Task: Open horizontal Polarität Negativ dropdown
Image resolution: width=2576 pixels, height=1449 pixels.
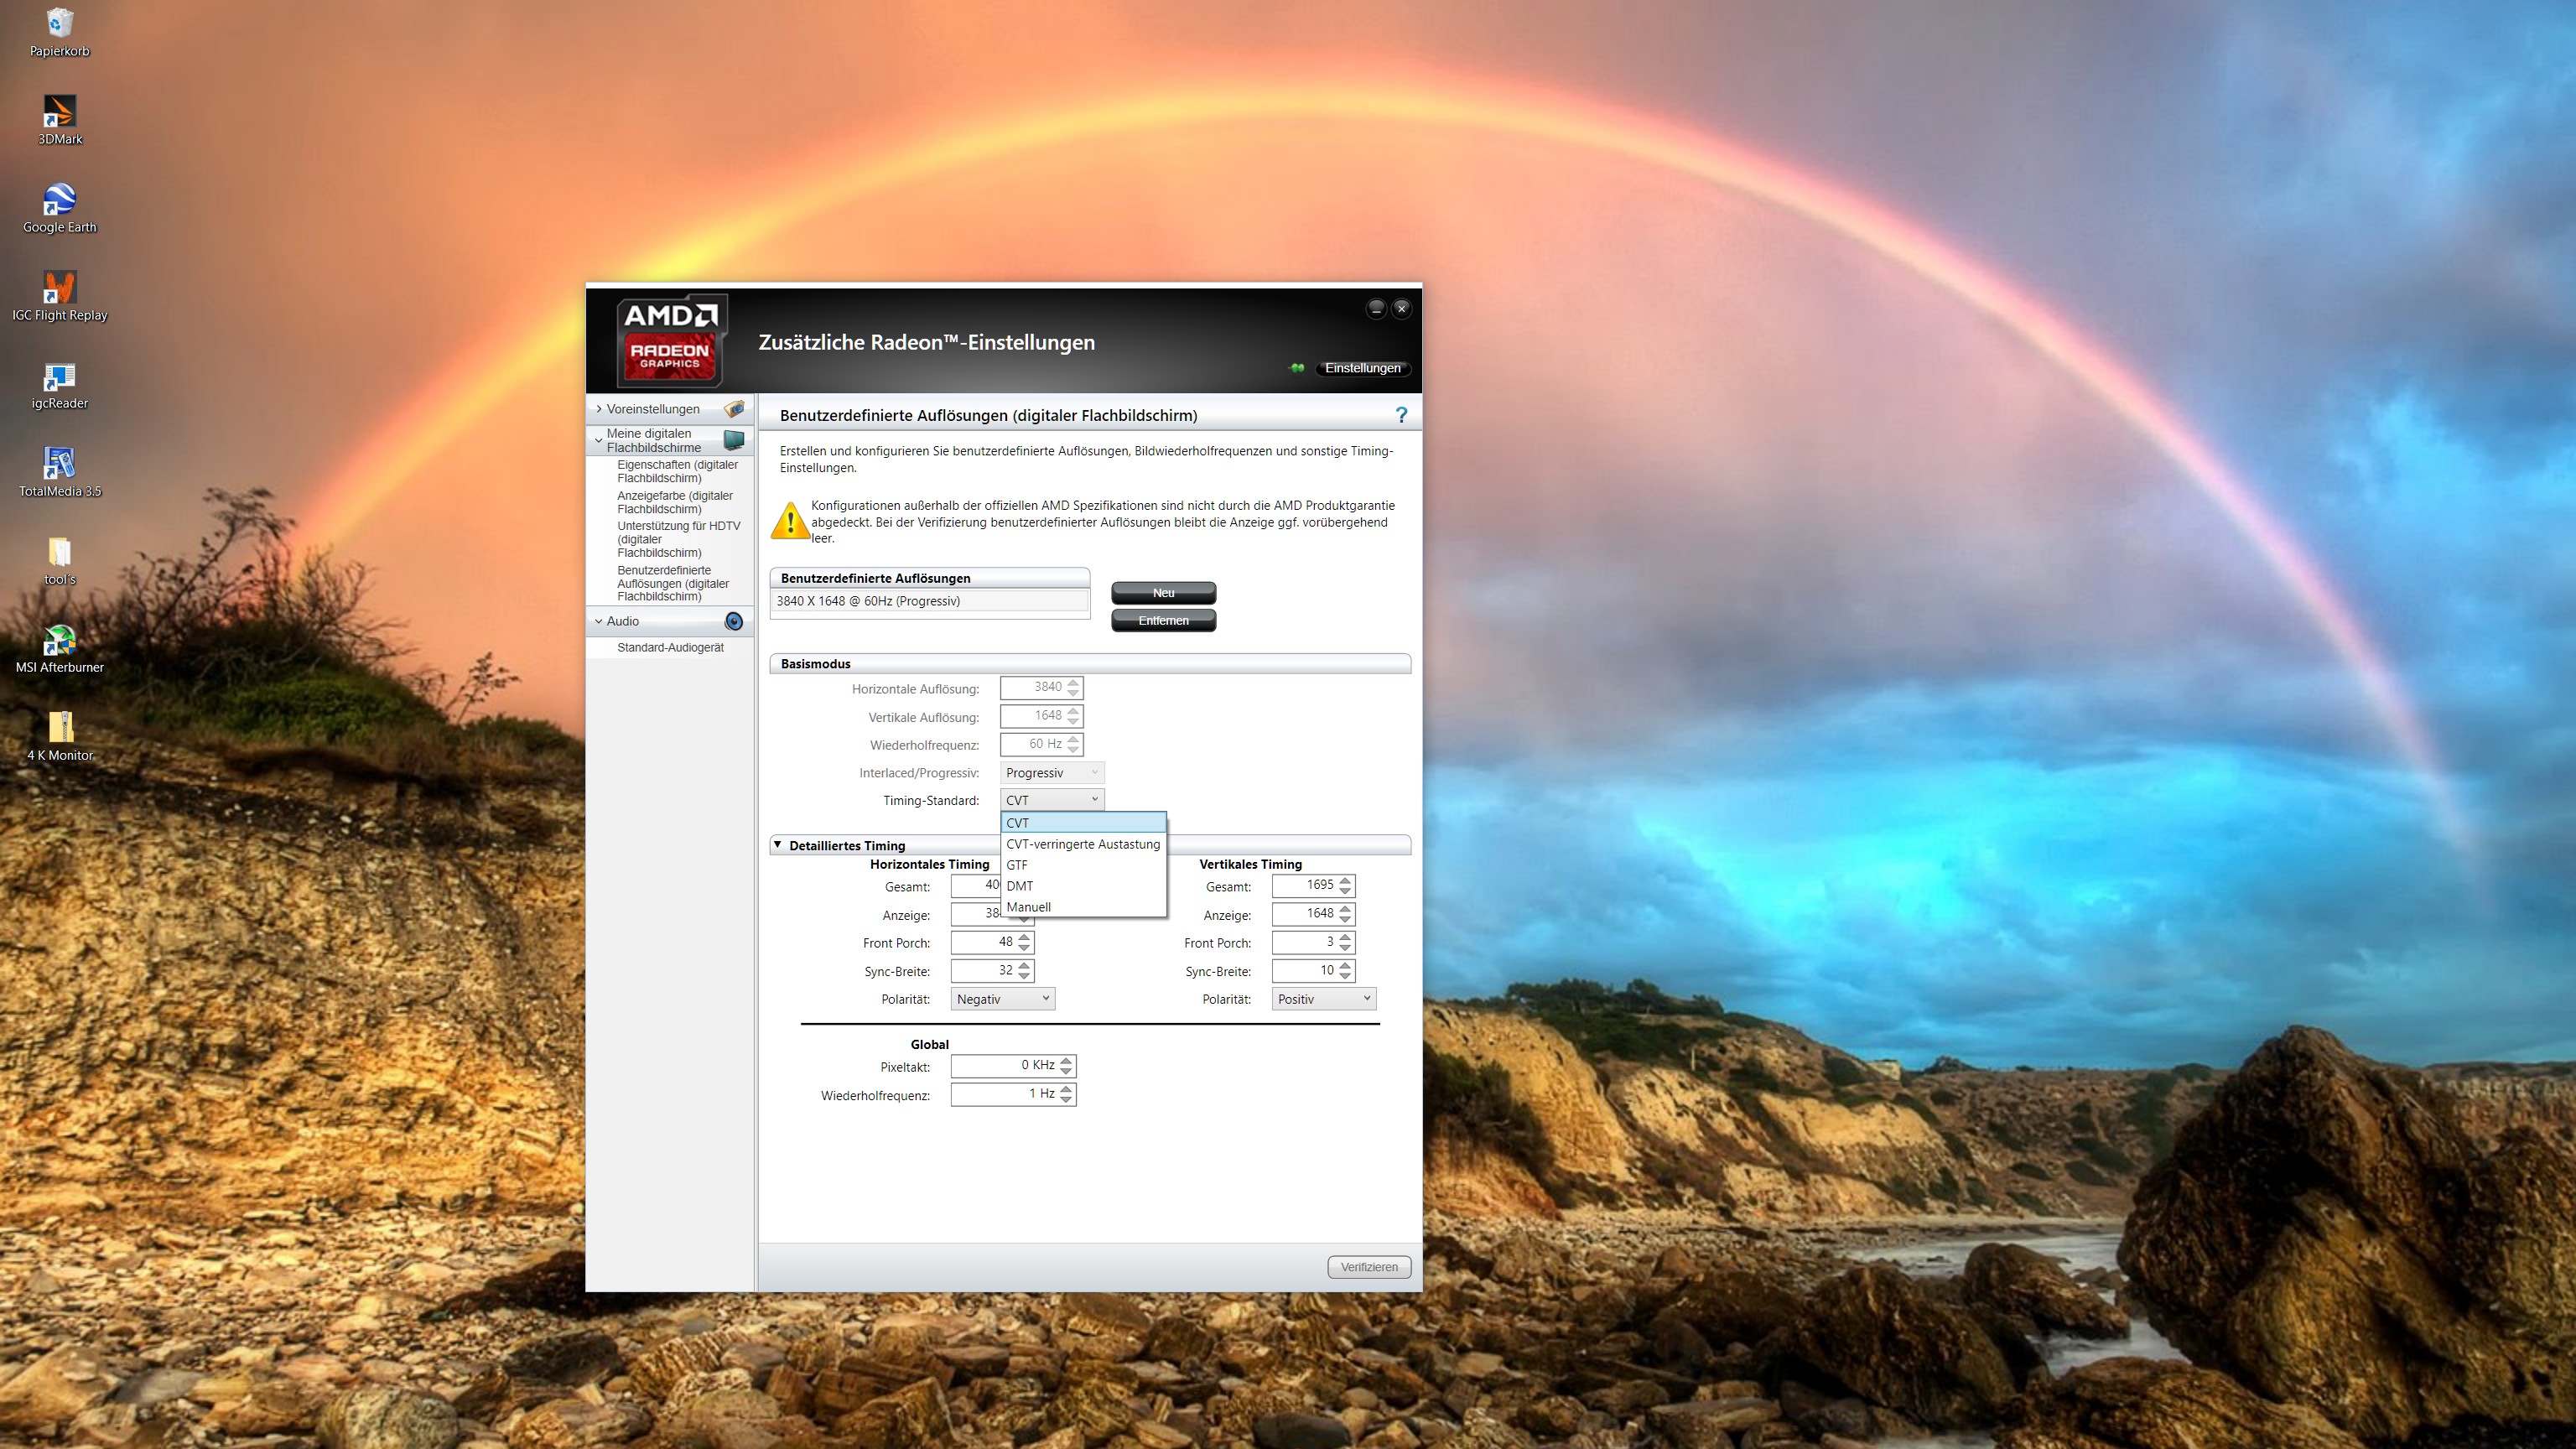Action: pyautogui.click(x=1003, y=999)
